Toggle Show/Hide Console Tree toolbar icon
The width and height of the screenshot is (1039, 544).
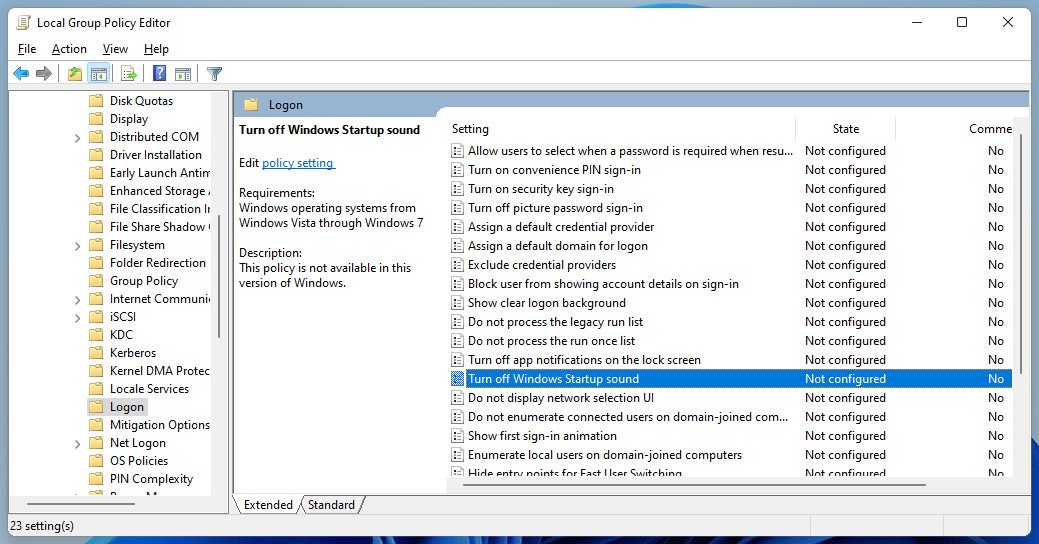pos(99,74)
